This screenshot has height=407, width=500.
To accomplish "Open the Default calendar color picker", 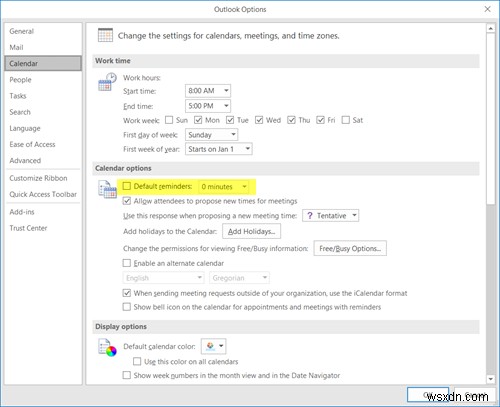I will [214, 346].
